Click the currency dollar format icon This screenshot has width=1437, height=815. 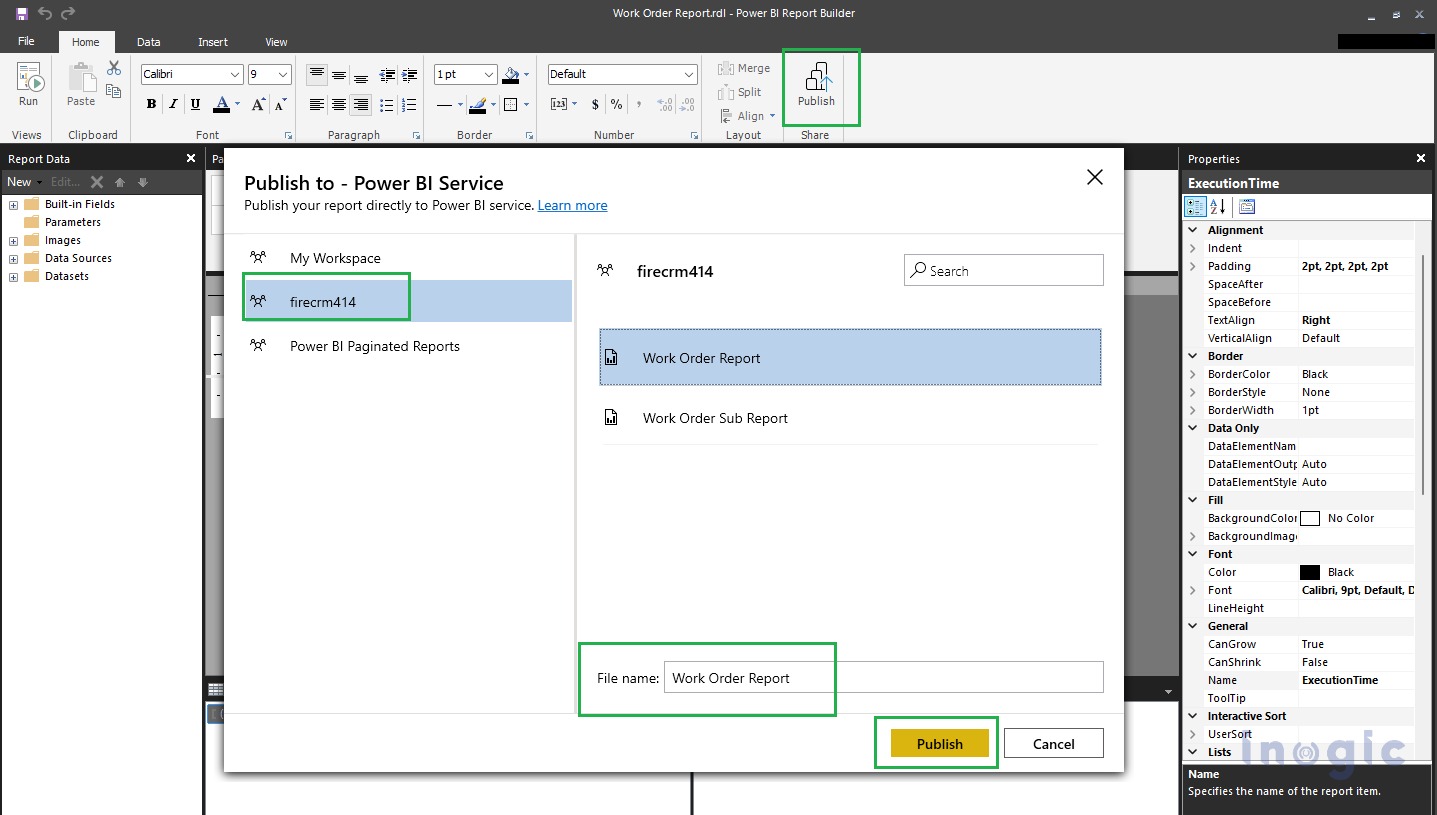click(x=595, y=103)
